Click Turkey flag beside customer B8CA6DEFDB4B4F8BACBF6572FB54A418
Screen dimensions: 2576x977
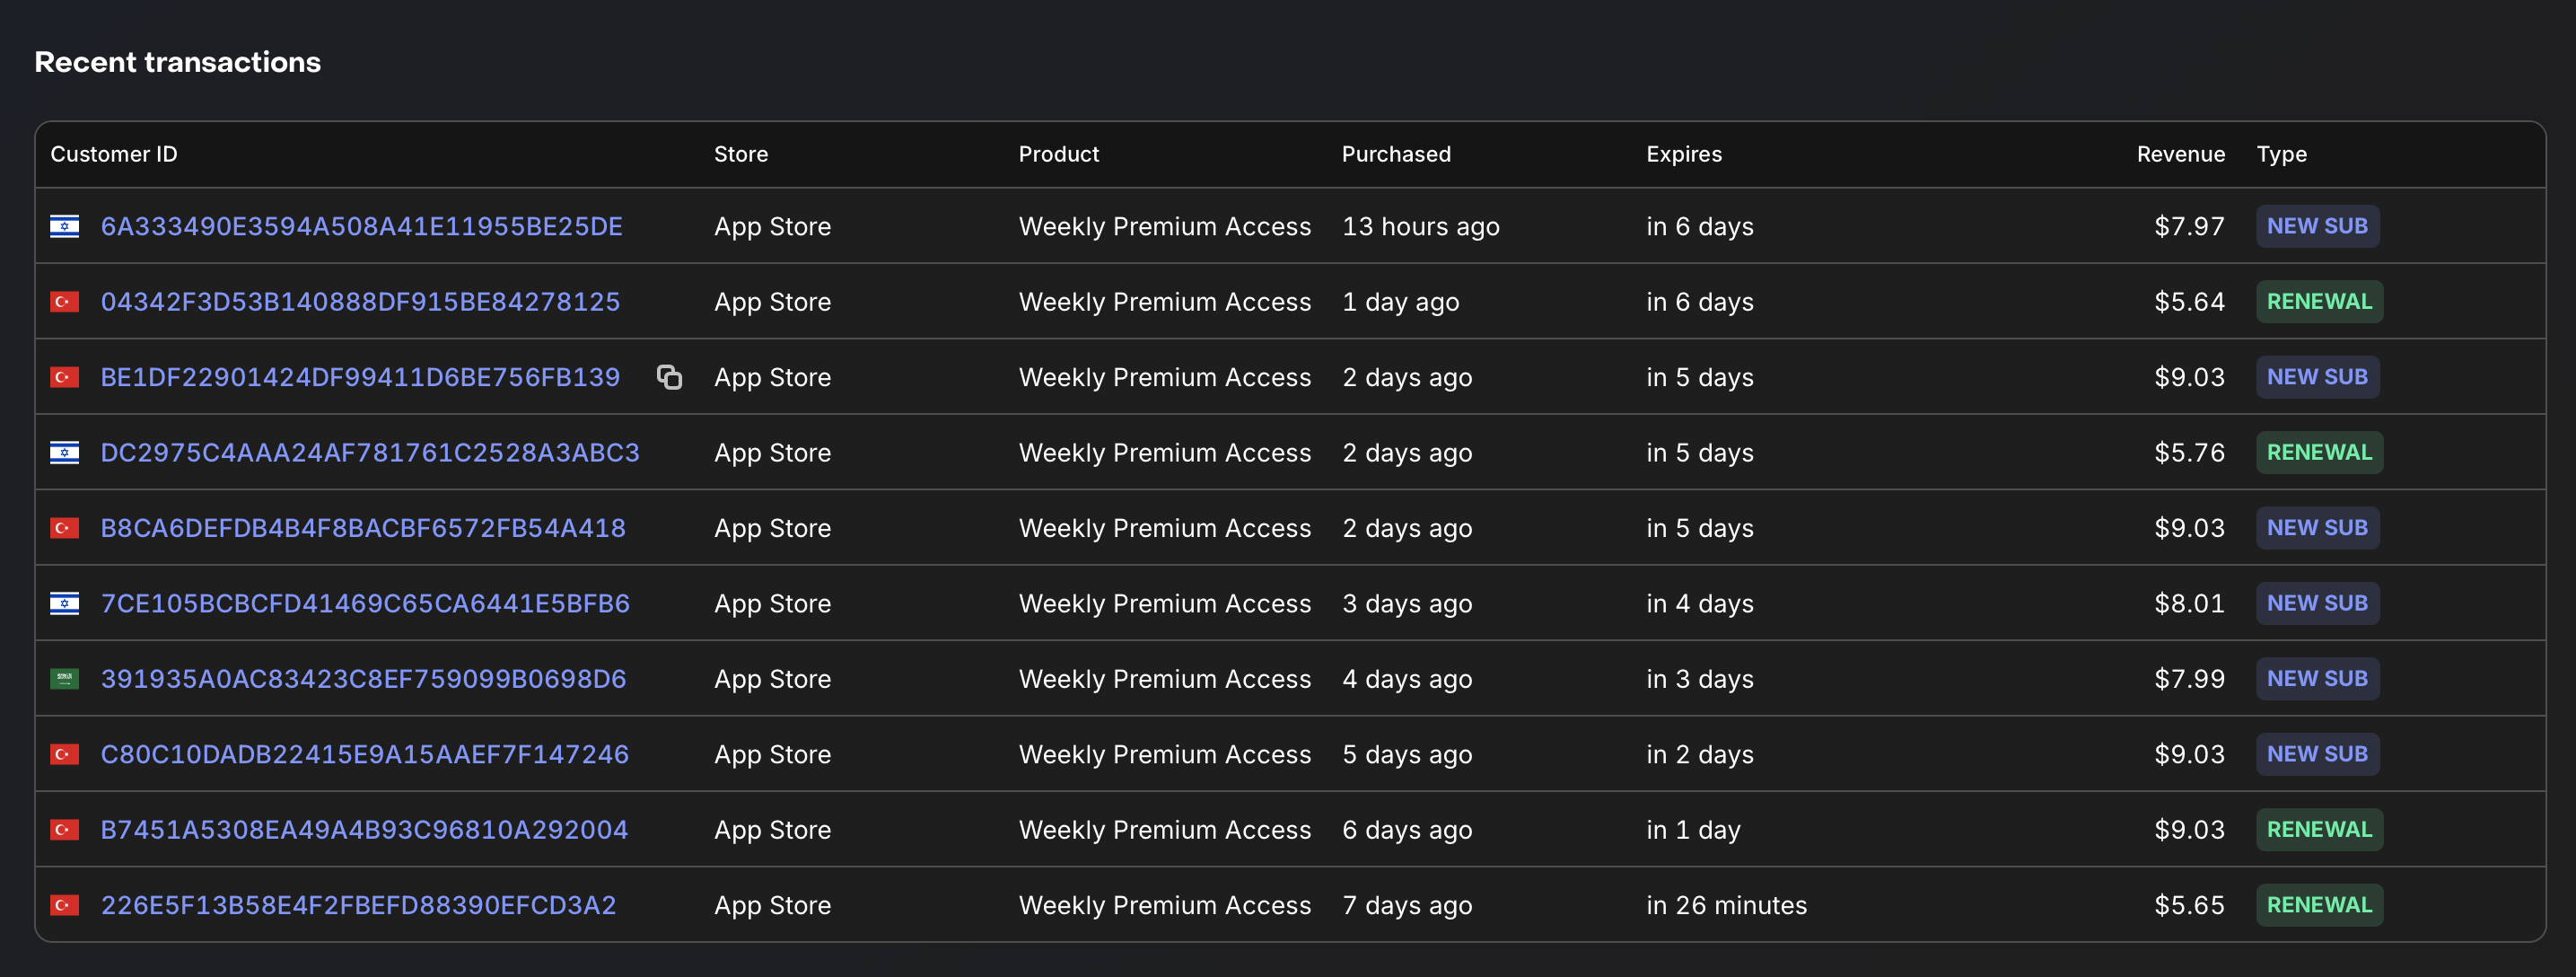click(x=65, y=527)
